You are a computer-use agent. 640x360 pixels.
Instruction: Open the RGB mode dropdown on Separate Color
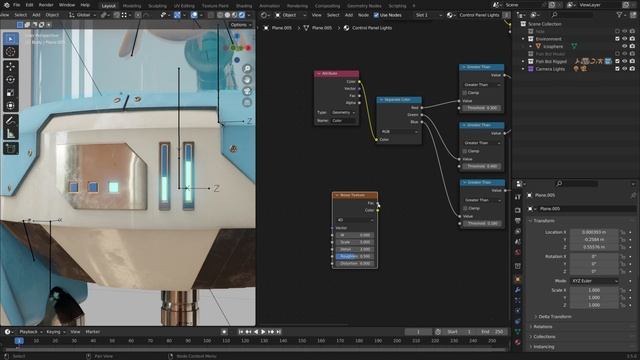coord(400,131)
